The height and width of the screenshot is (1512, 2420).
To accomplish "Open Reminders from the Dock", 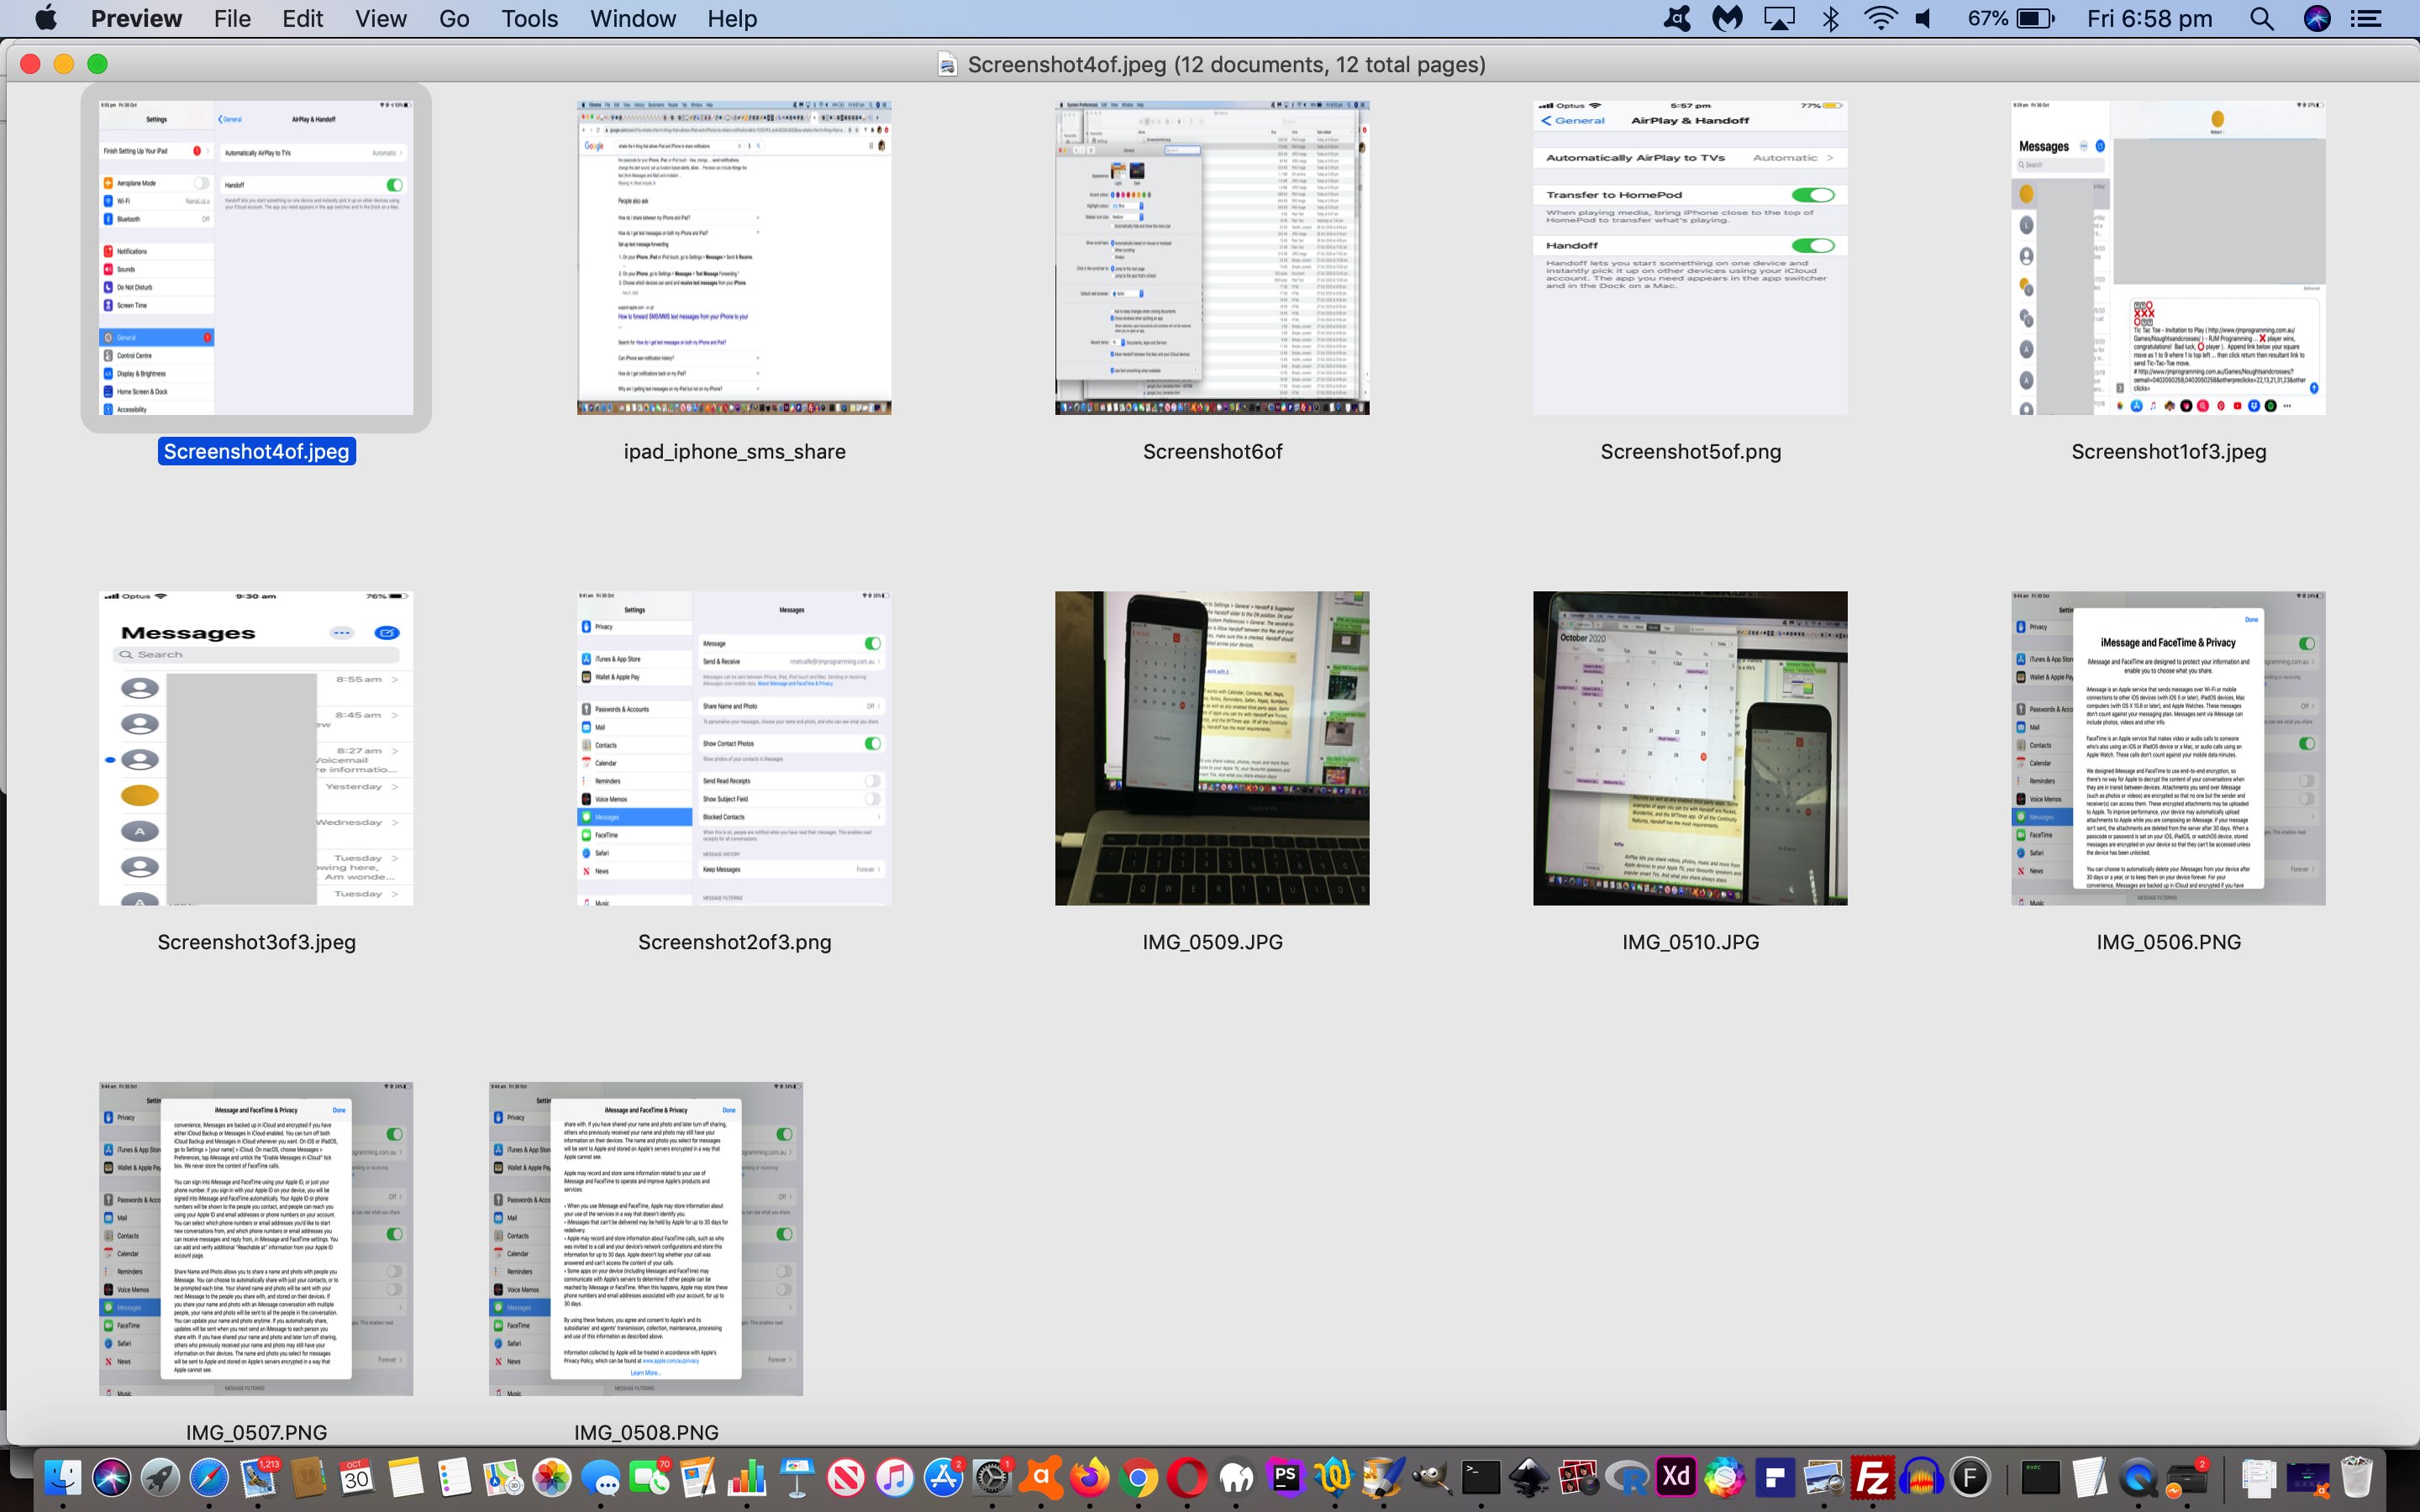I will [454, 1477].
